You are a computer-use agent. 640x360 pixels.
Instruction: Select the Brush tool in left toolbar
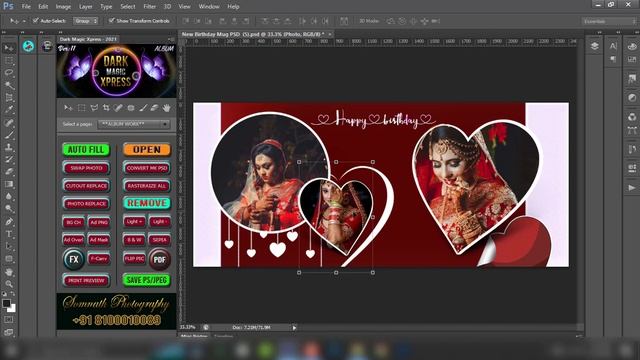9,135
